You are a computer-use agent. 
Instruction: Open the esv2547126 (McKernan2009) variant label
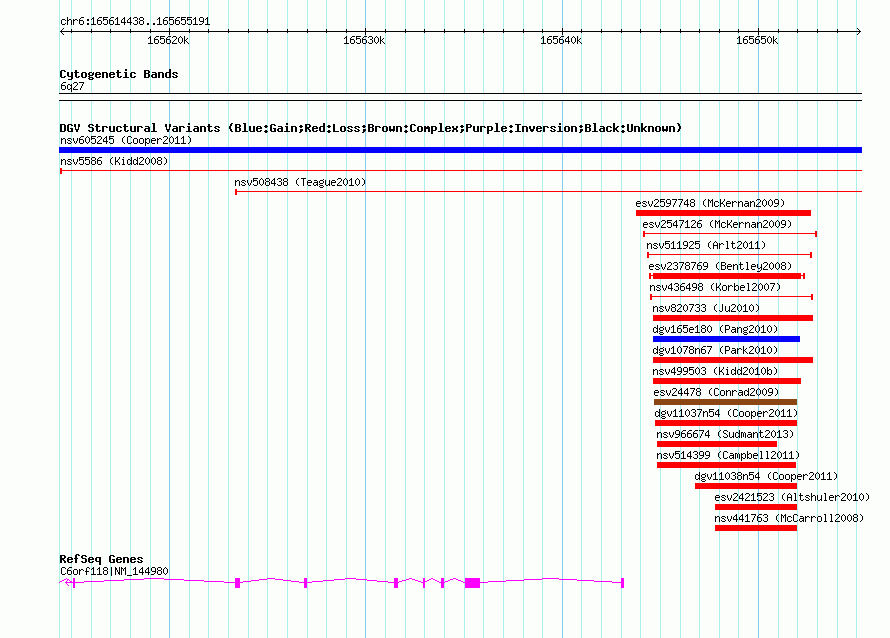coord(717,225)
